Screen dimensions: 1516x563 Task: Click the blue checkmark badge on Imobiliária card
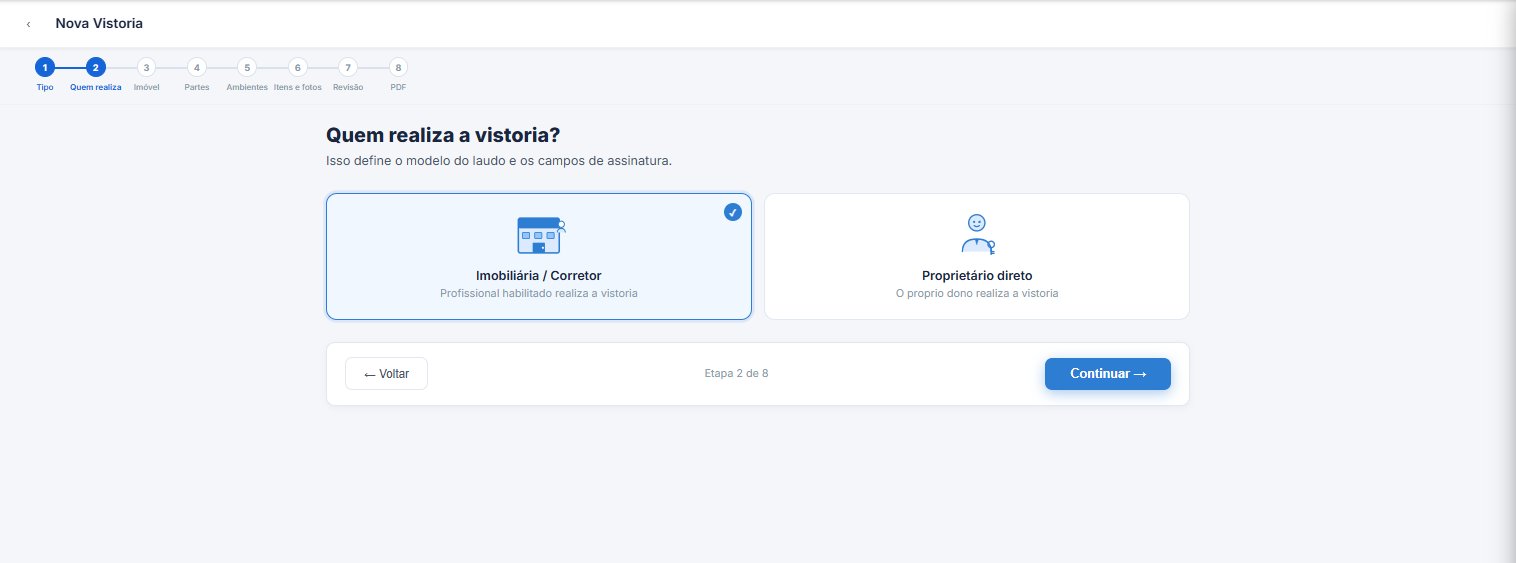[733, 212]
